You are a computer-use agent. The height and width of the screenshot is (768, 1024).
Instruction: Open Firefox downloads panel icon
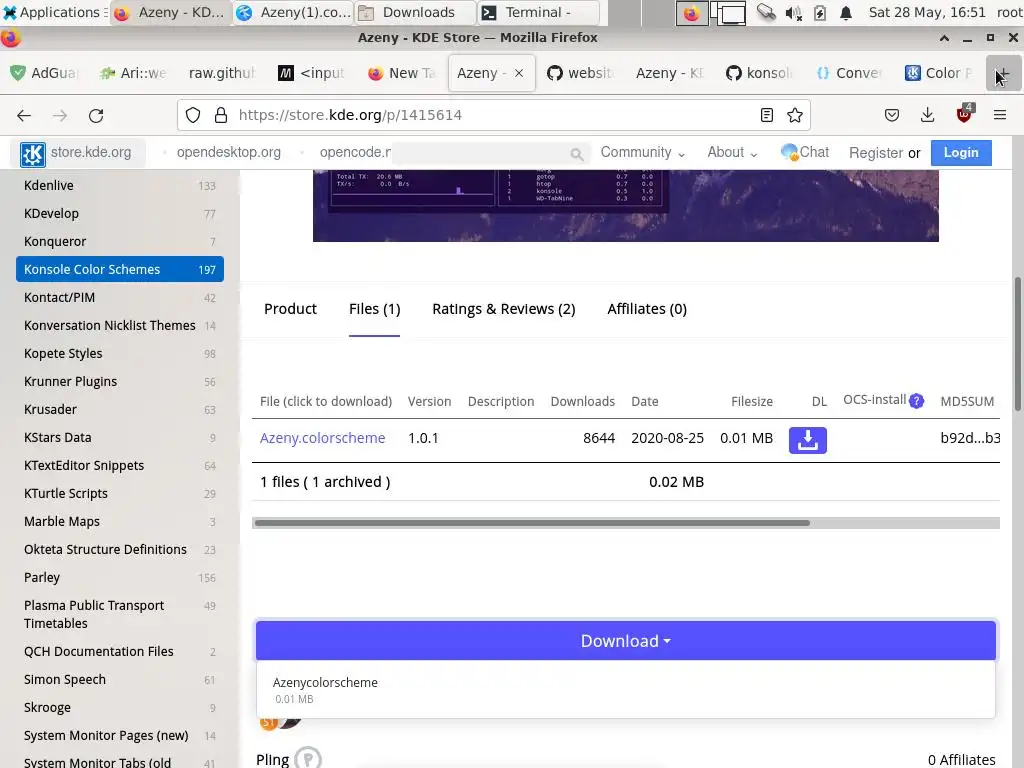927,116
